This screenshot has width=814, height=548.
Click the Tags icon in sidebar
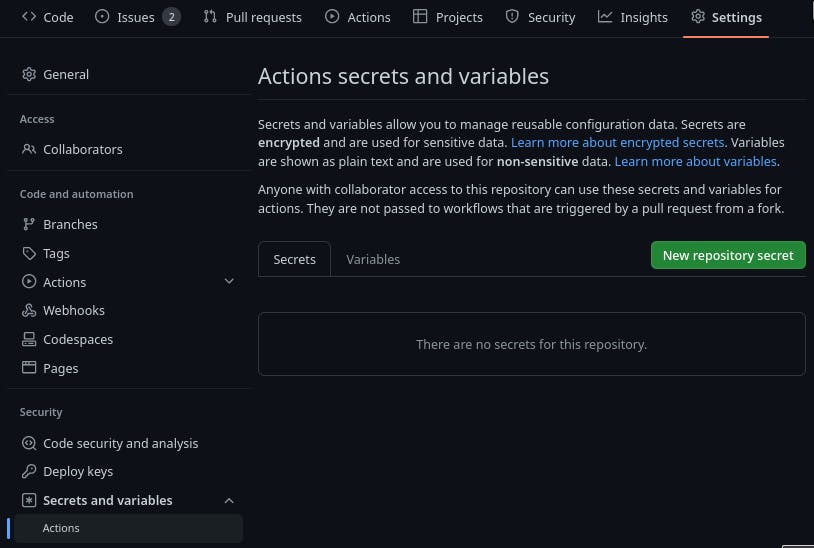click(x=29, y=253)
